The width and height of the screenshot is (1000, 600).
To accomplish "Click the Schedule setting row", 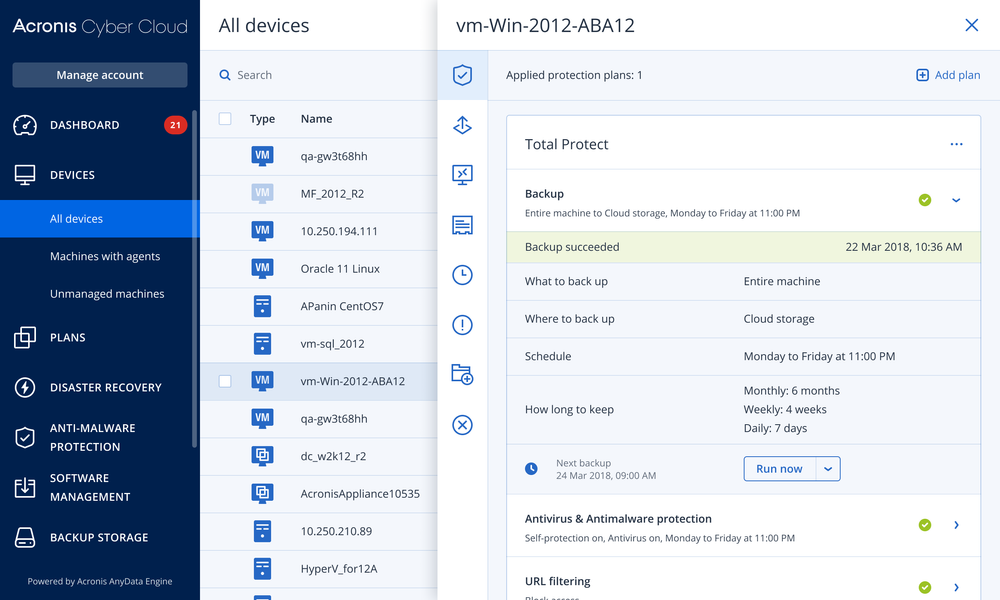I will 743,356.
